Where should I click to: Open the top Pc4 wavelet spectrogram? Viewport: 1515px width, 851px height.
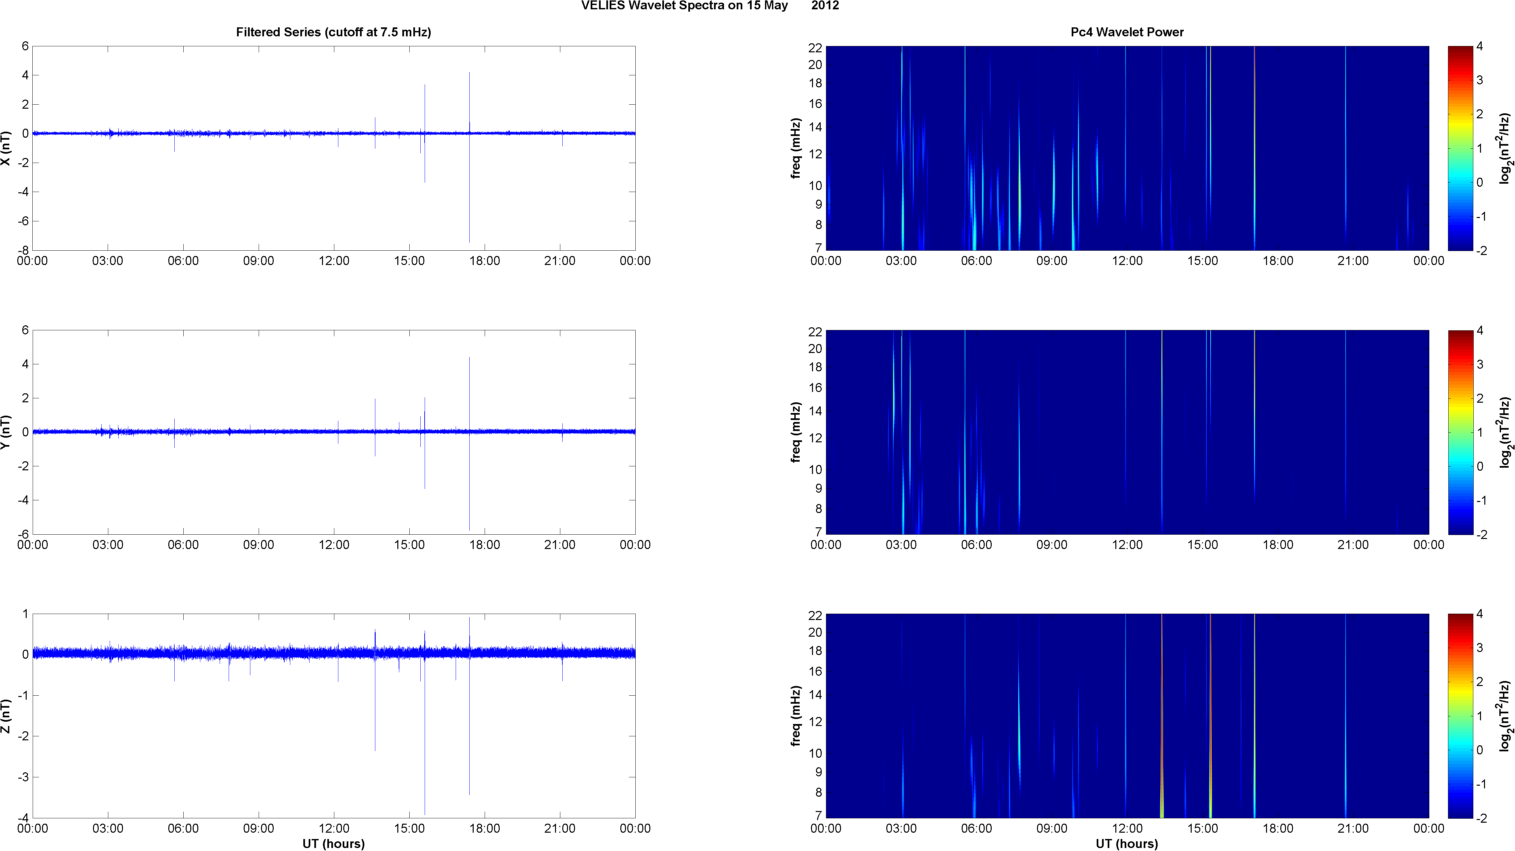point(1126,148)
